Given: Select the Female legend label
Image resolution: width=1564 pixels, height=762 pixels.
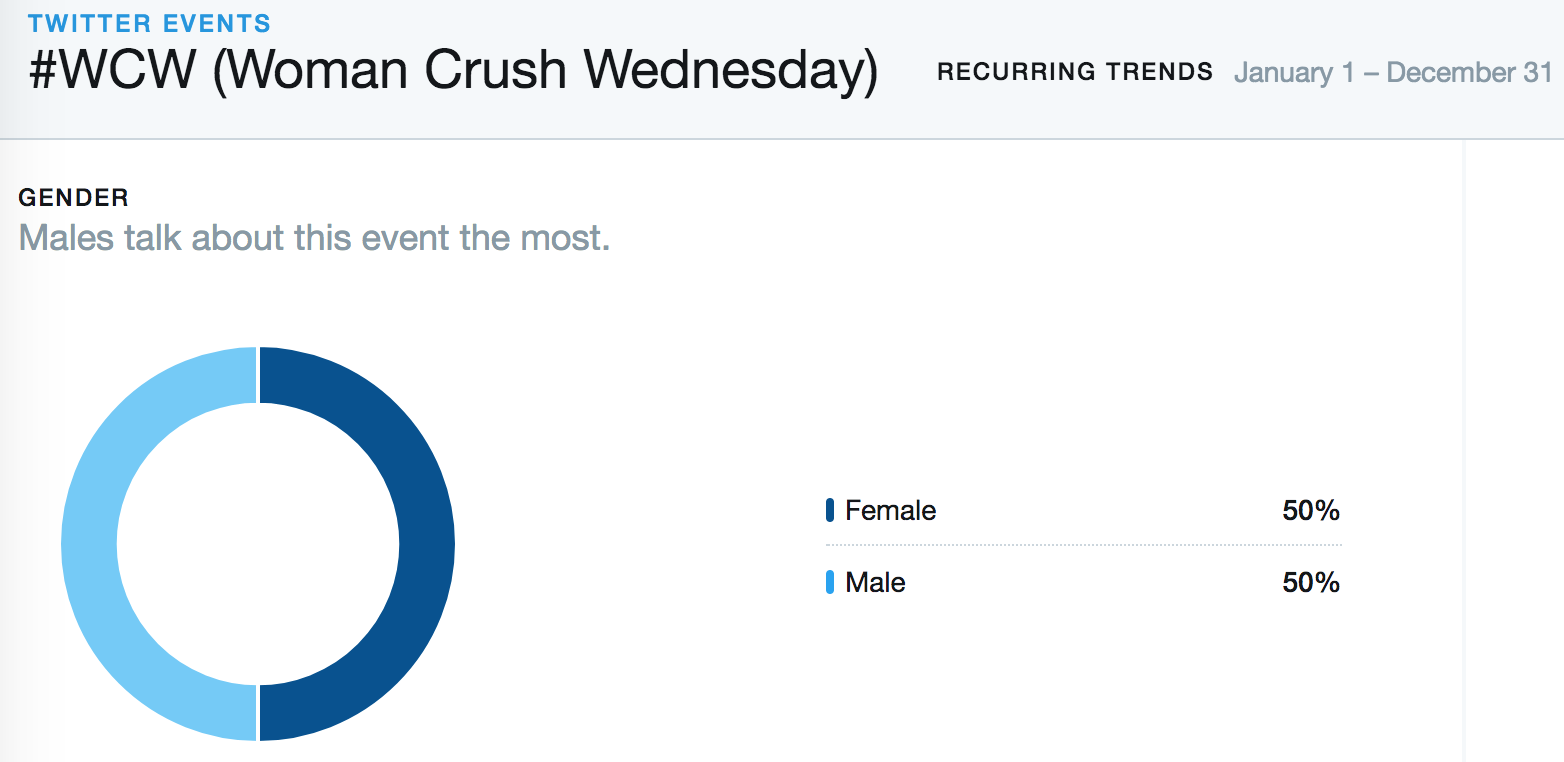Looking at the screenshot, I should (x=890, y=511).
